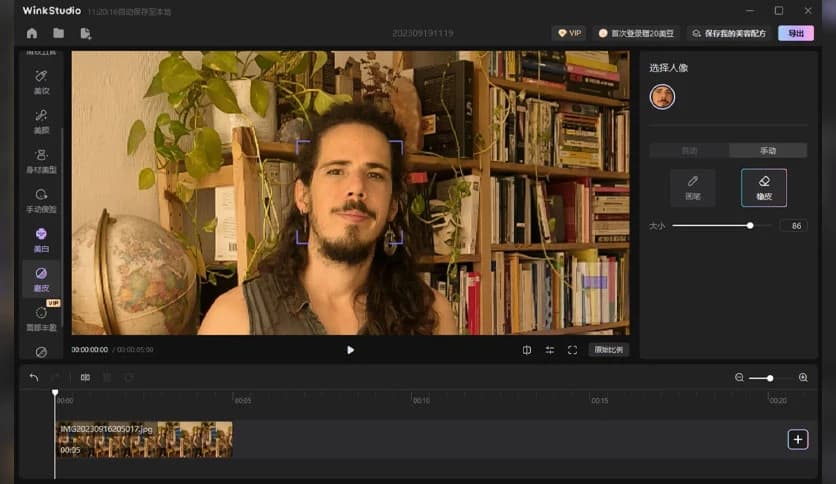Select the portrait face thumbnail
This screenshot has height=484, width=836.
pyautogui.click(x=662, y=97)
